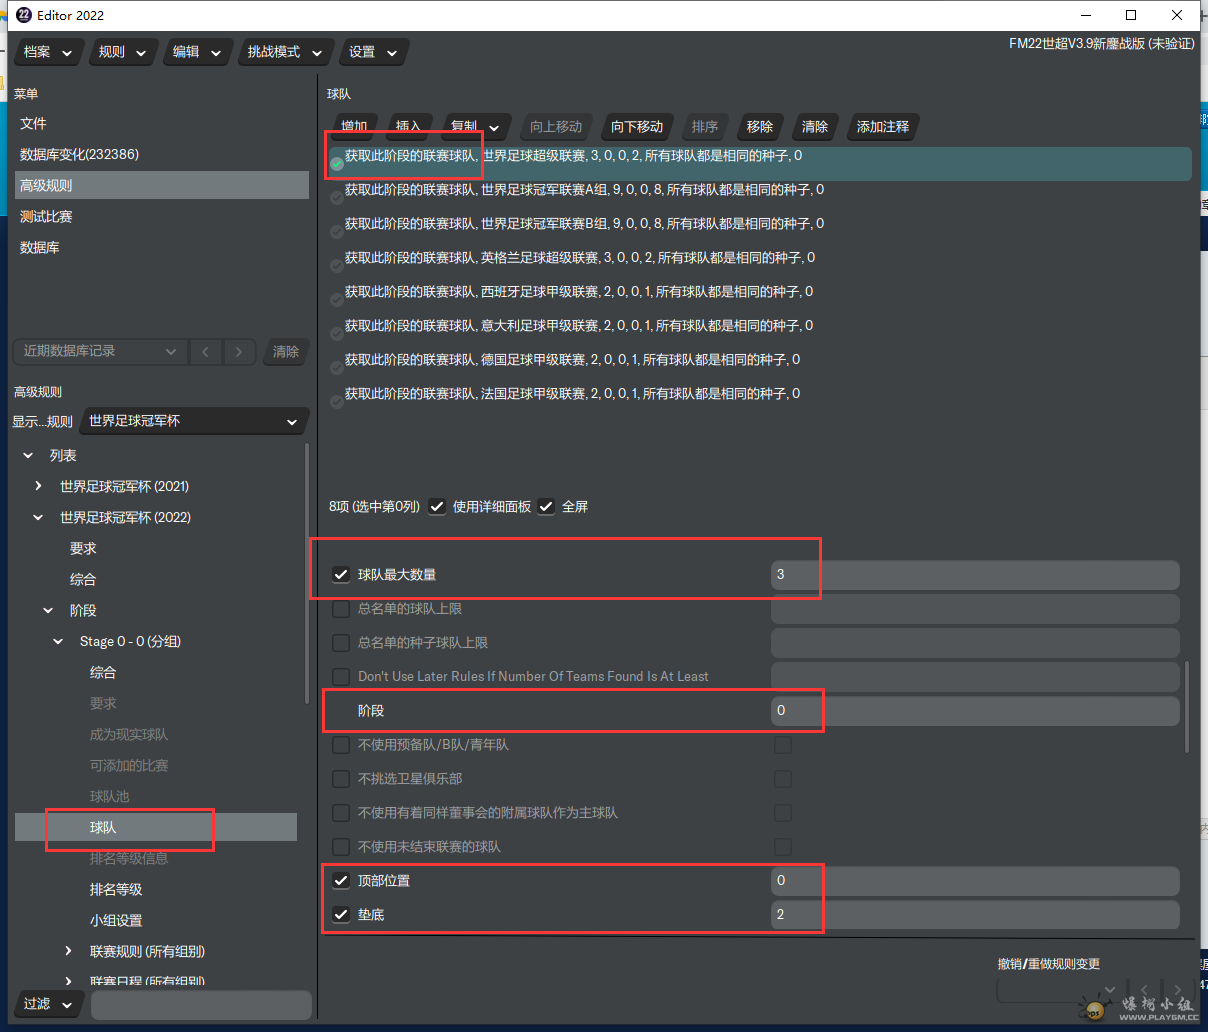Open the 挑战模式 menu

click(x=285, y=52)
